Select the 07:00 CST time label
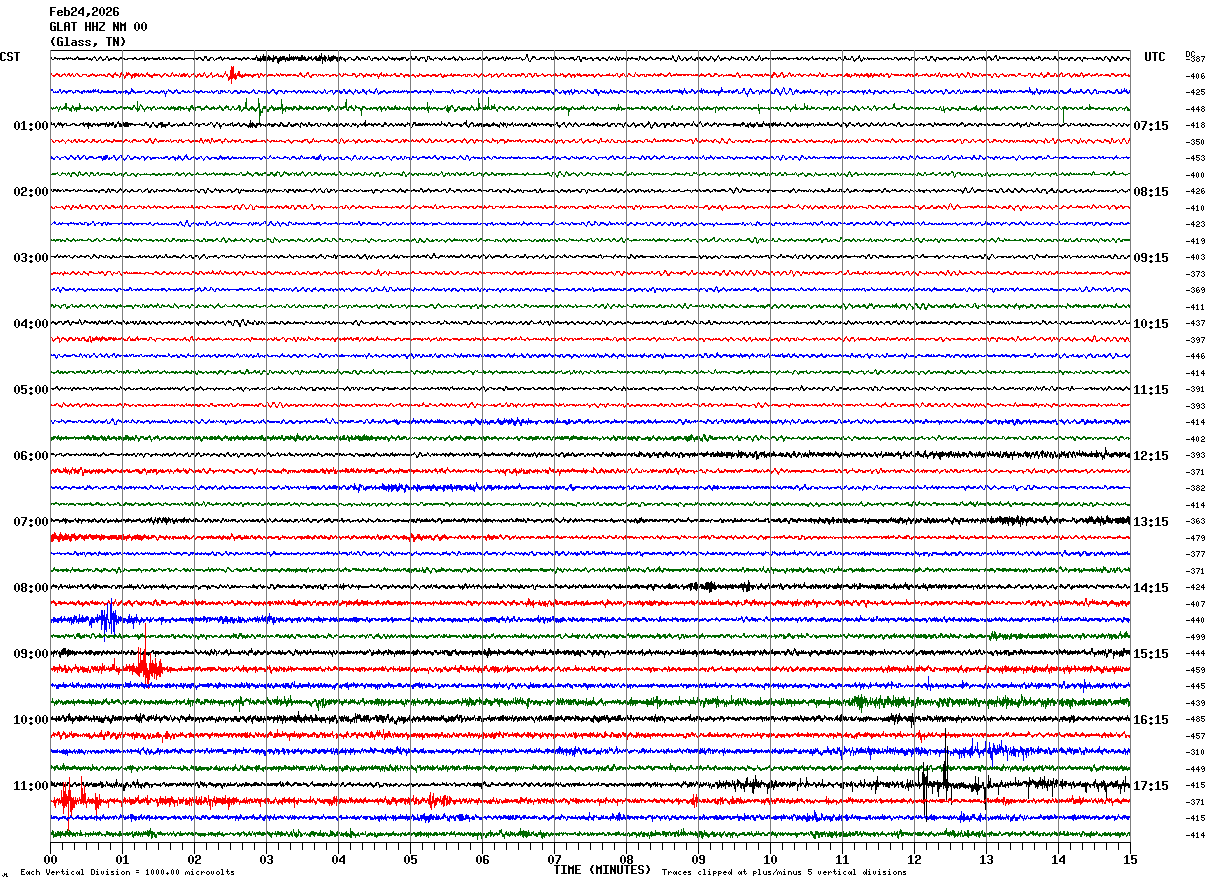This screenshot has width=1210, height=886. 31,522
